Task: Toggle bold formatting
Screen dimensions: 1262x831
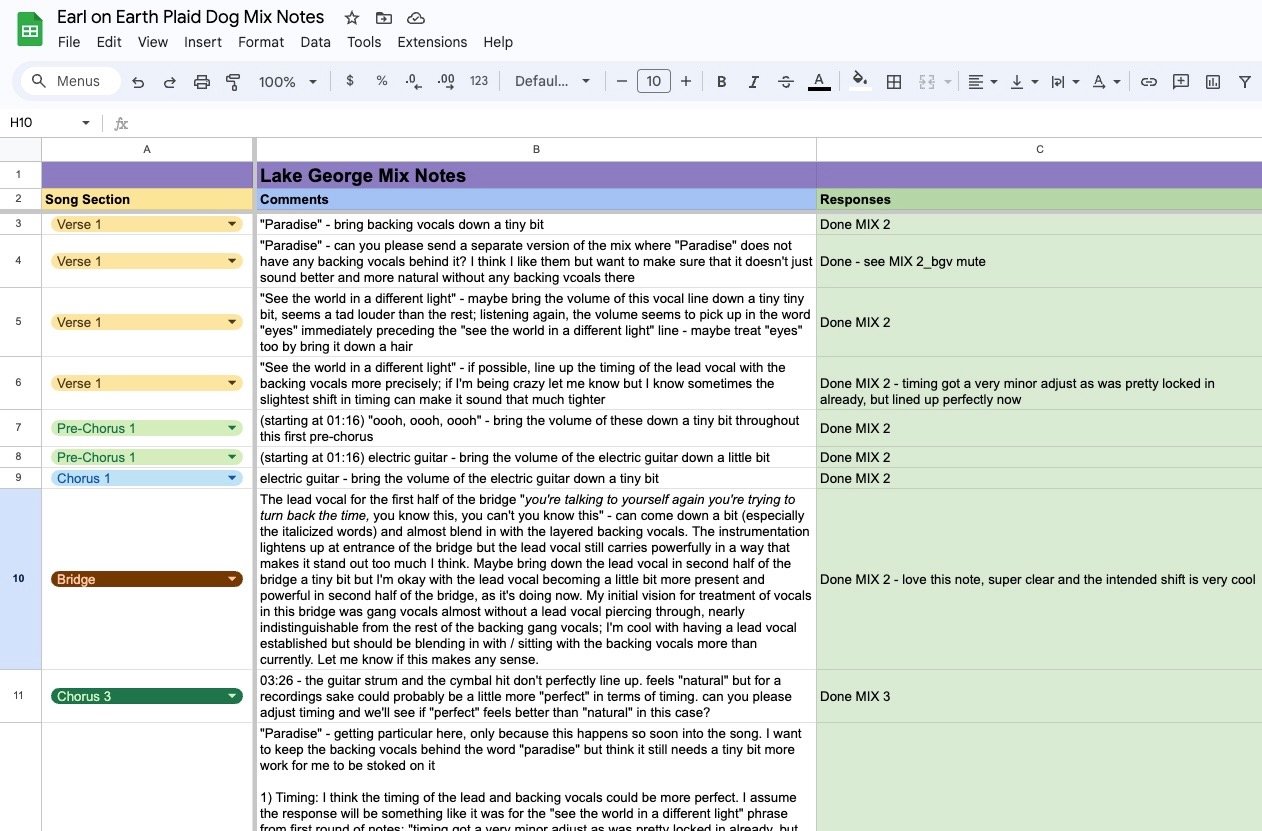Action: [x=721, y=82]
